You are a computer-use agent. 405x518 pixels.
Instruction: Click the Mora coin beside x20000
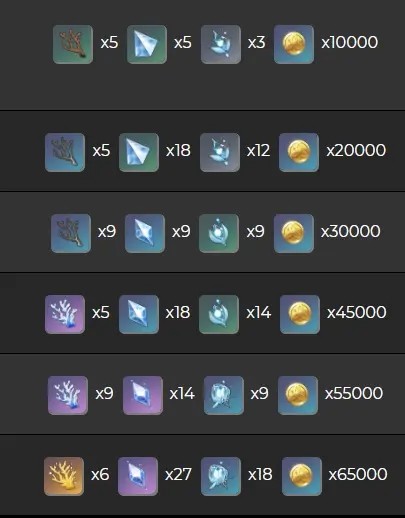(x=299, y=152)
